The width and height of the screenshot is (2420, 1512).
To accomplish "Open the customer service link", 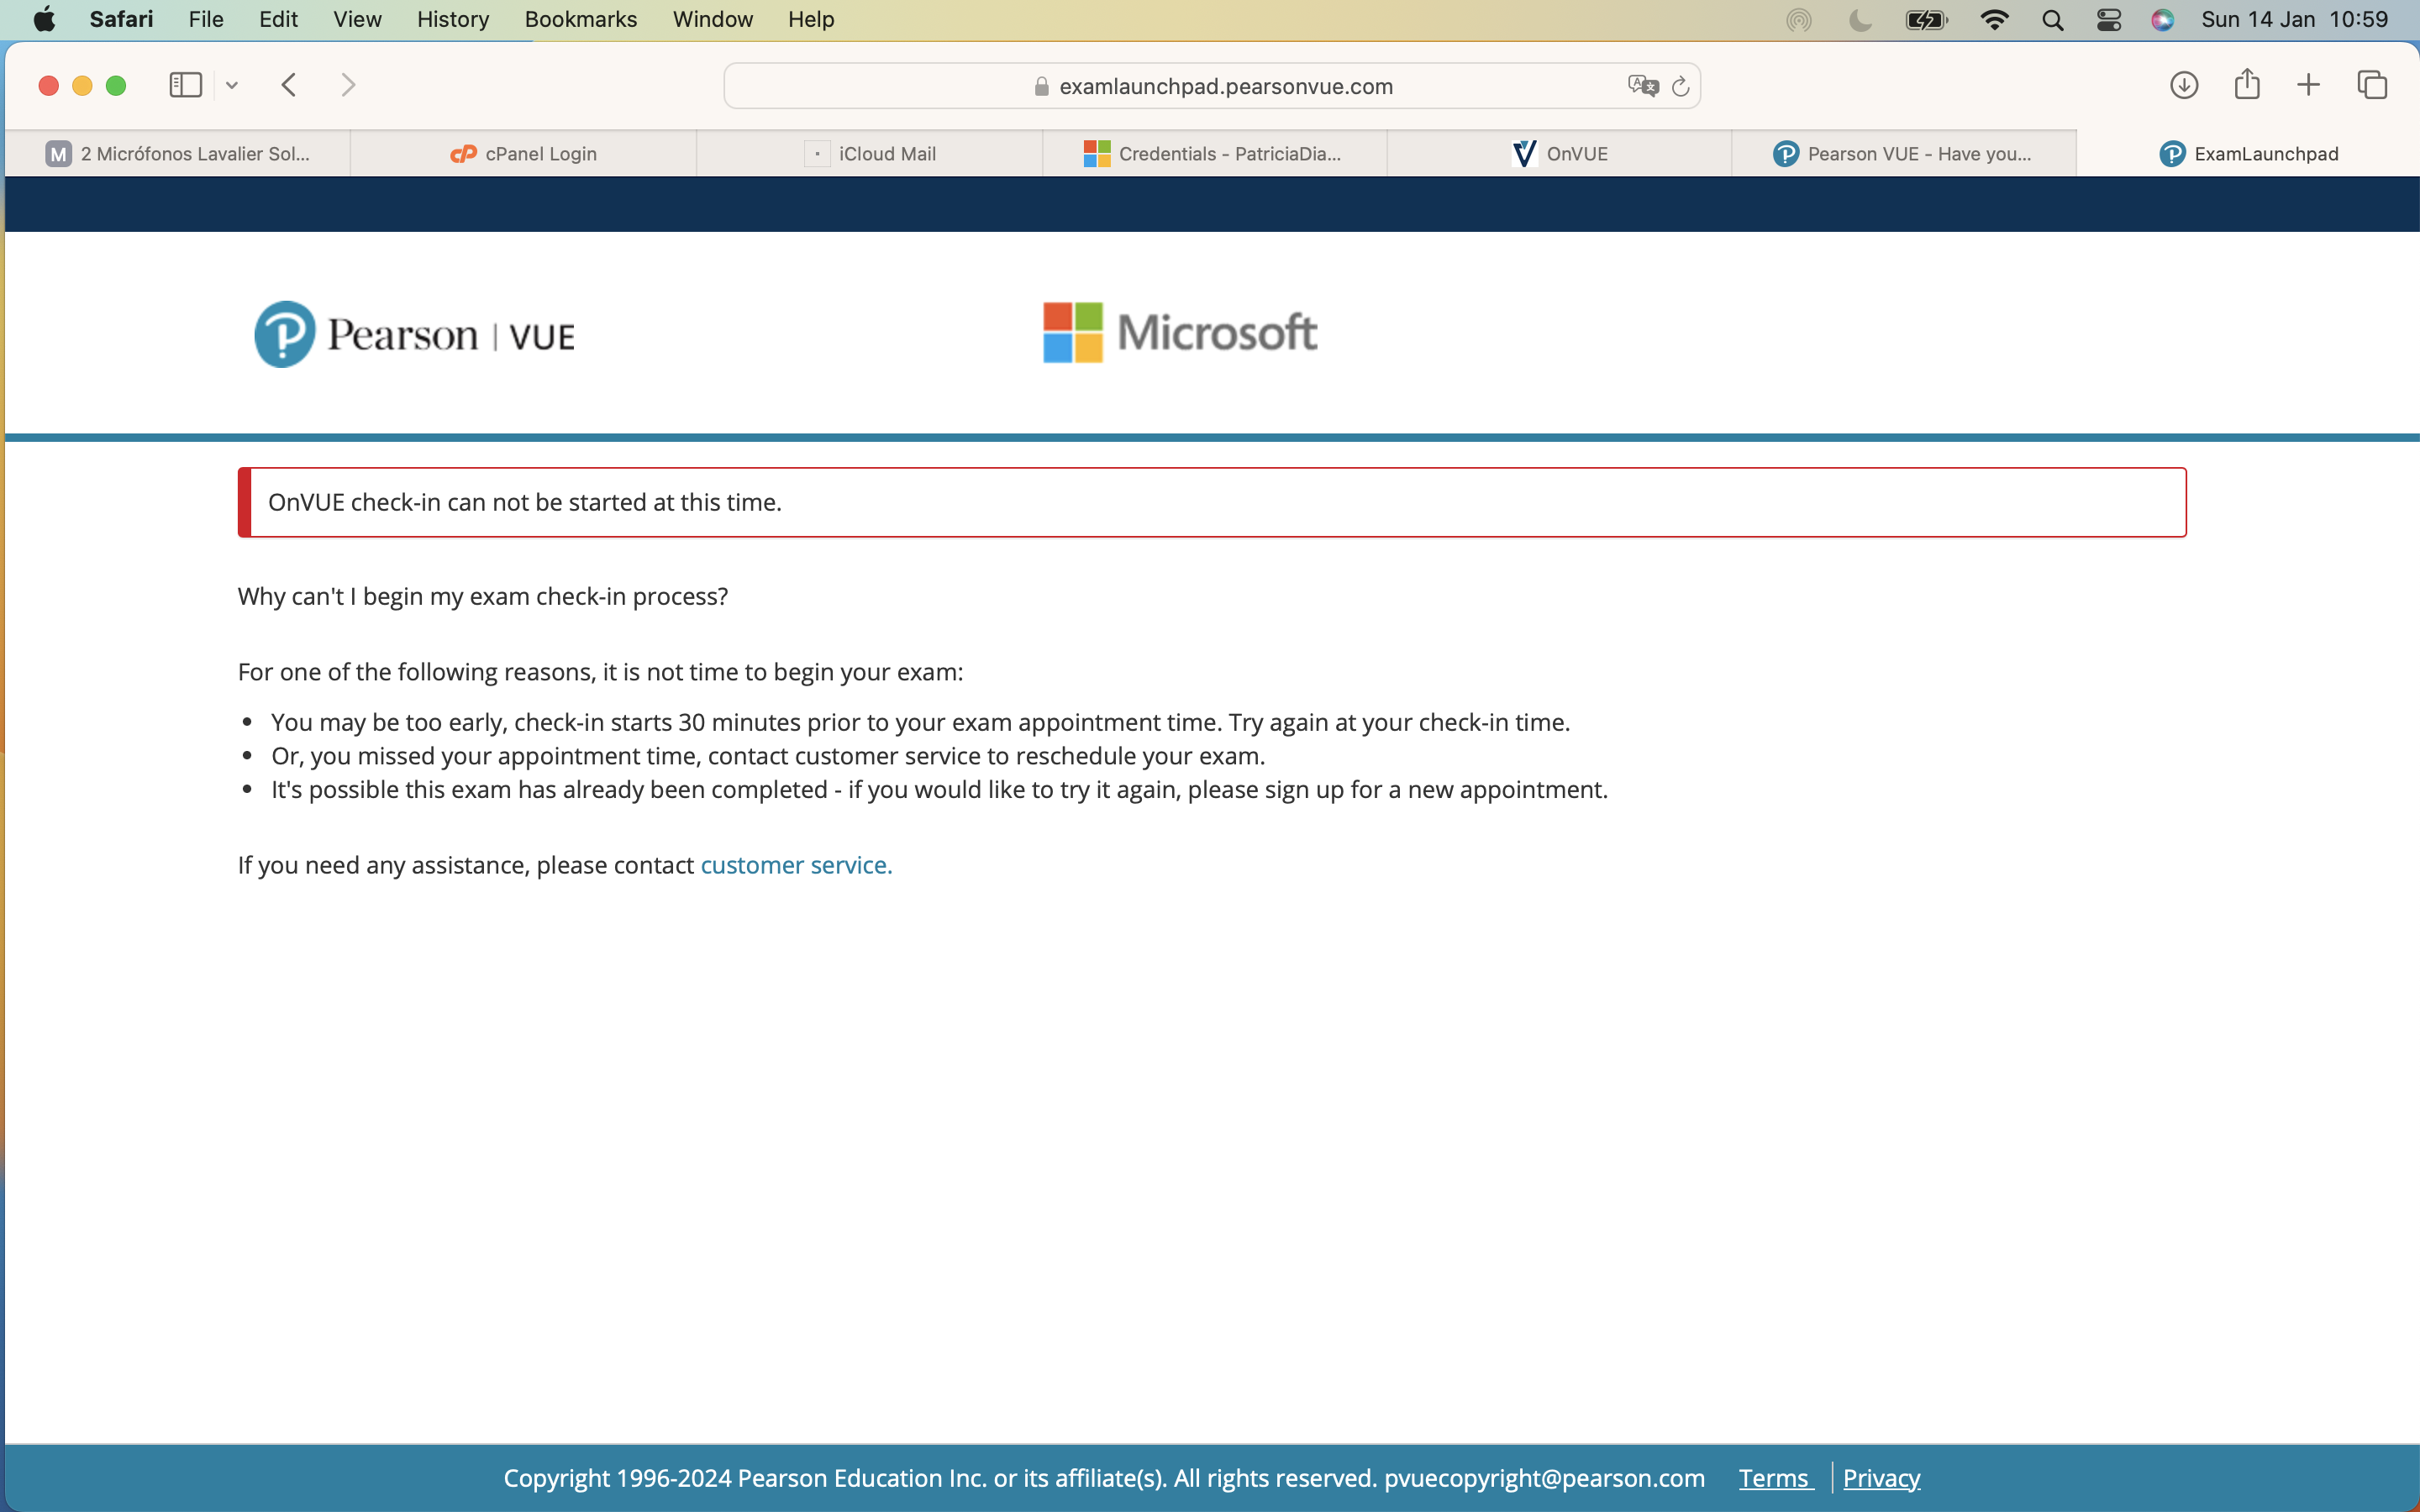I will click(796, 865).
